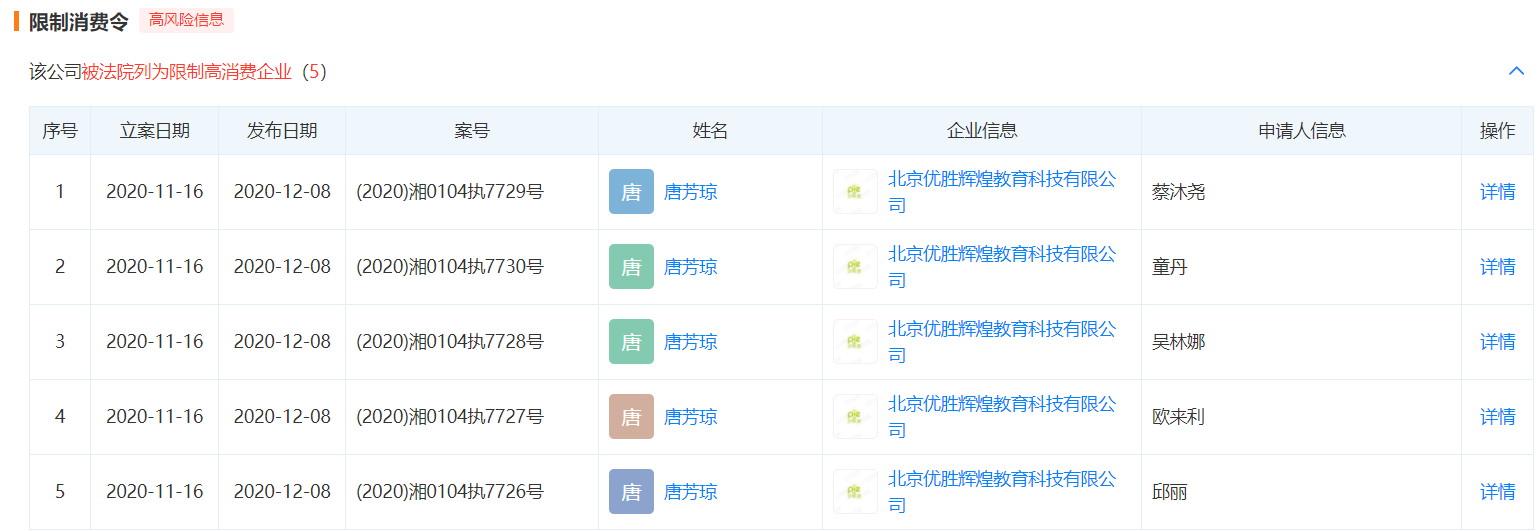Open 北京优胜辉煌教育科技有限公司 link in row 2
Image resolution: width=1537 pixels, height=531 pixels.
pos(1001,255)
